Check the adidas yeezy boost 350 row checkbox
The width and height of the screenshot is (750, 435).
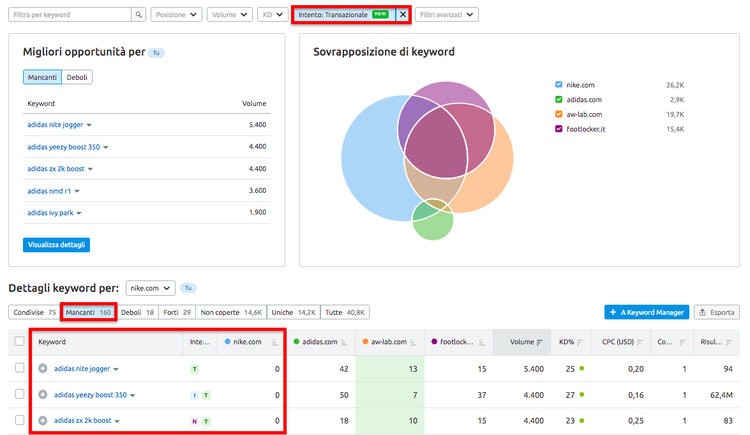click(19, 394)
